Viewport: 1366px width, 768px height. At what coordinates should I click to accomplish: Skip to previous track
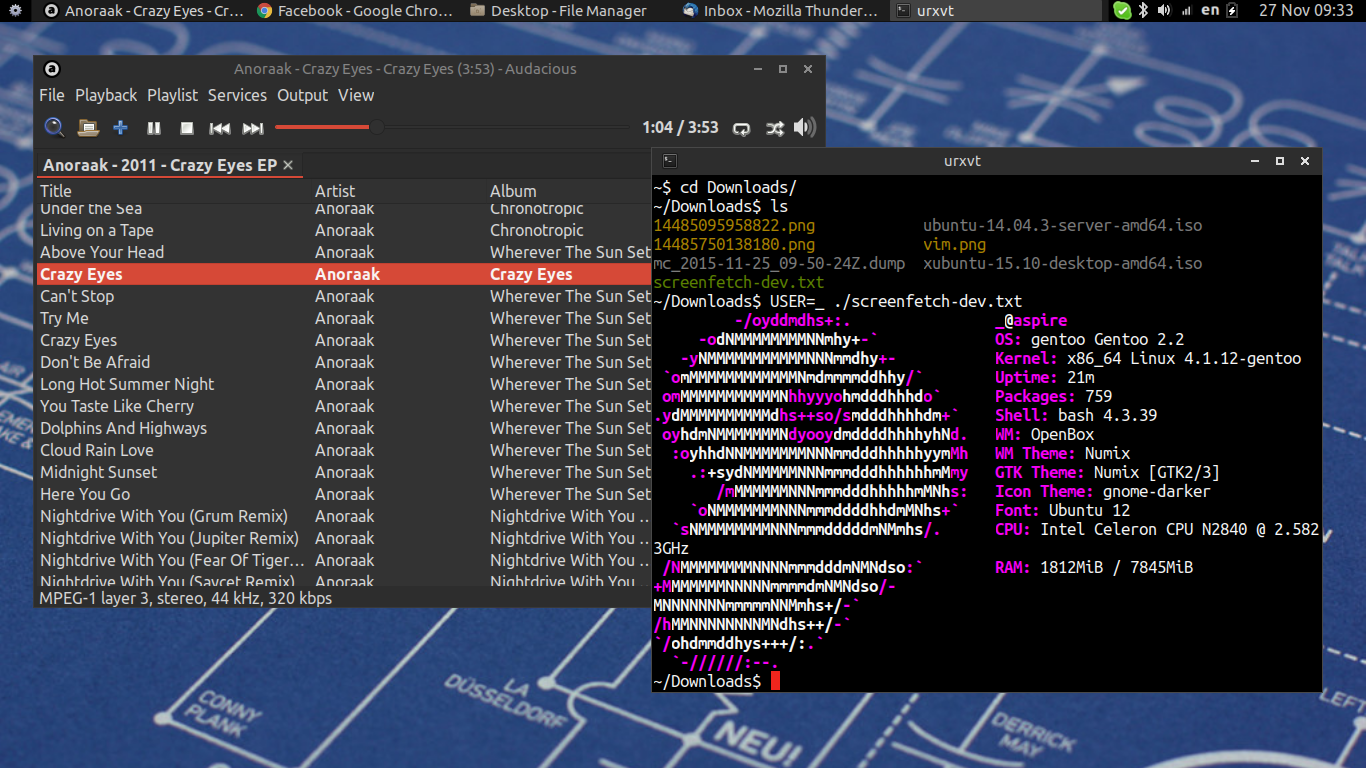pyautogui.click(x=220, y=128)
